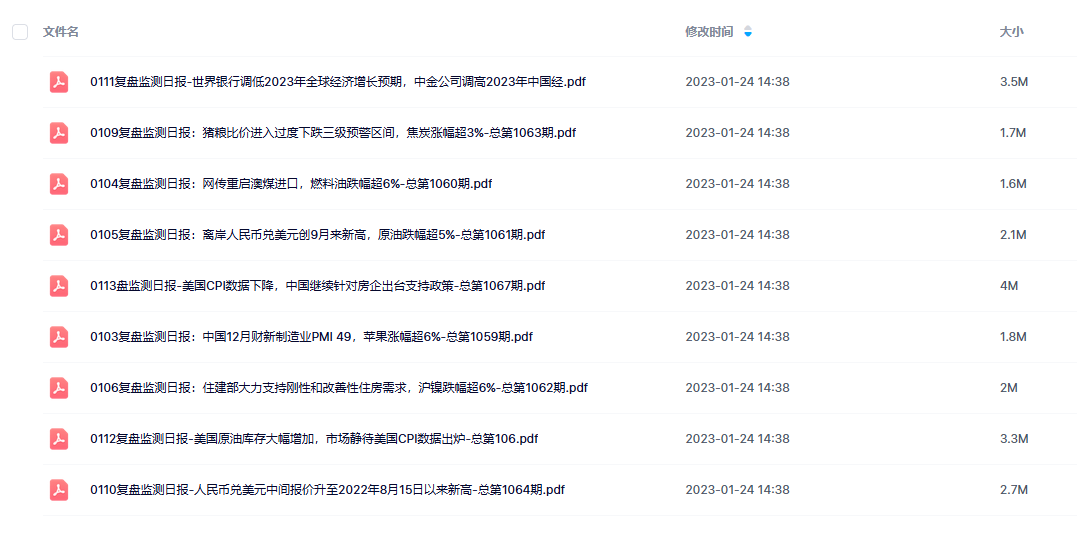Click the 1.7M size value

click(1013, 132)
